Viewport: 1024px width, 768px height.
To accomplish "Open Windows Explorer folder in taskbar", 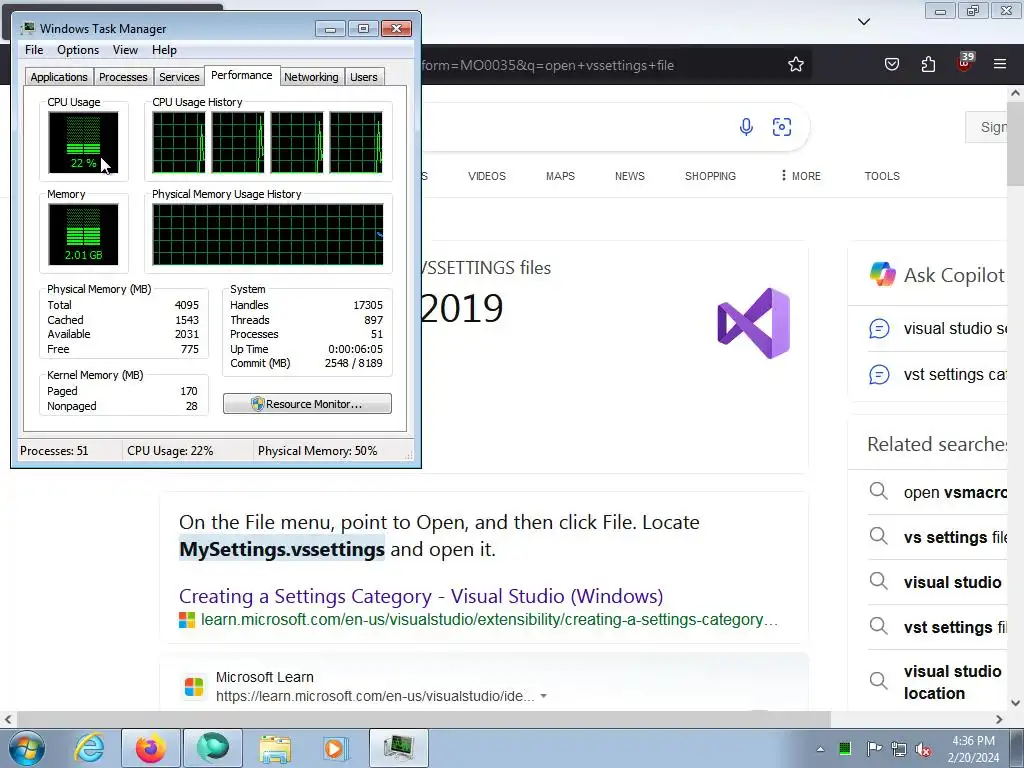I will pos(275,748).
